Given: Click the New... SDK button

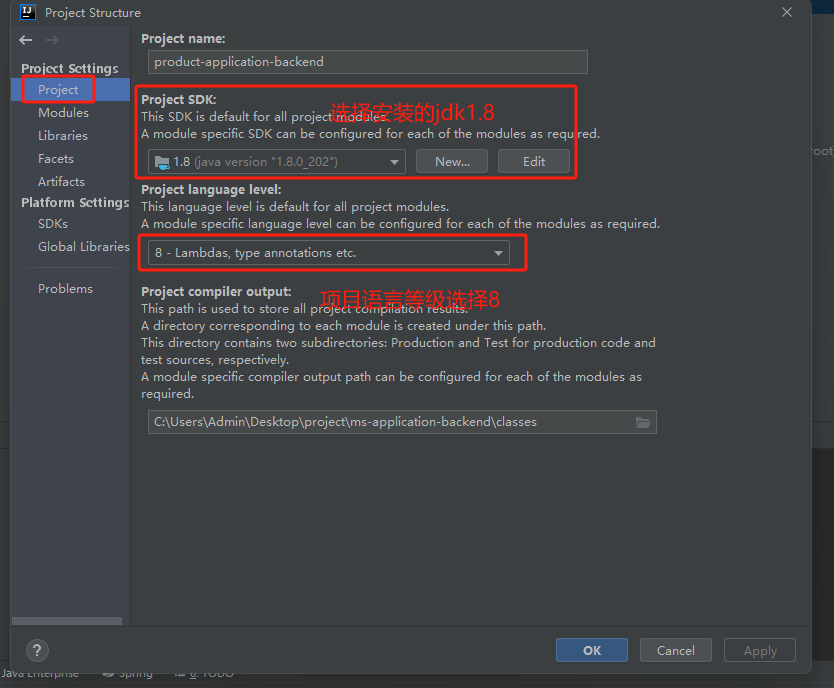Looking at the screenshot, I should coord(452,162).
